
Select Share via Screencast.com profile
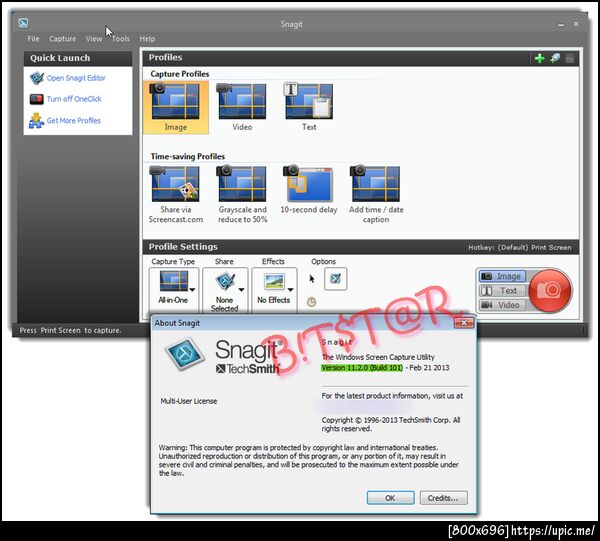click(176, 194)
